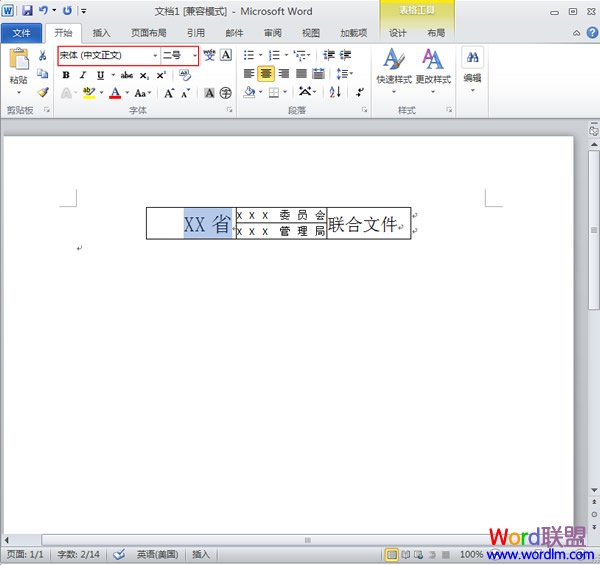Image resolution: width=600 pixels, height=565 pixels.
Task: Toggle Italic formatting
Action: tap(83, 75)
